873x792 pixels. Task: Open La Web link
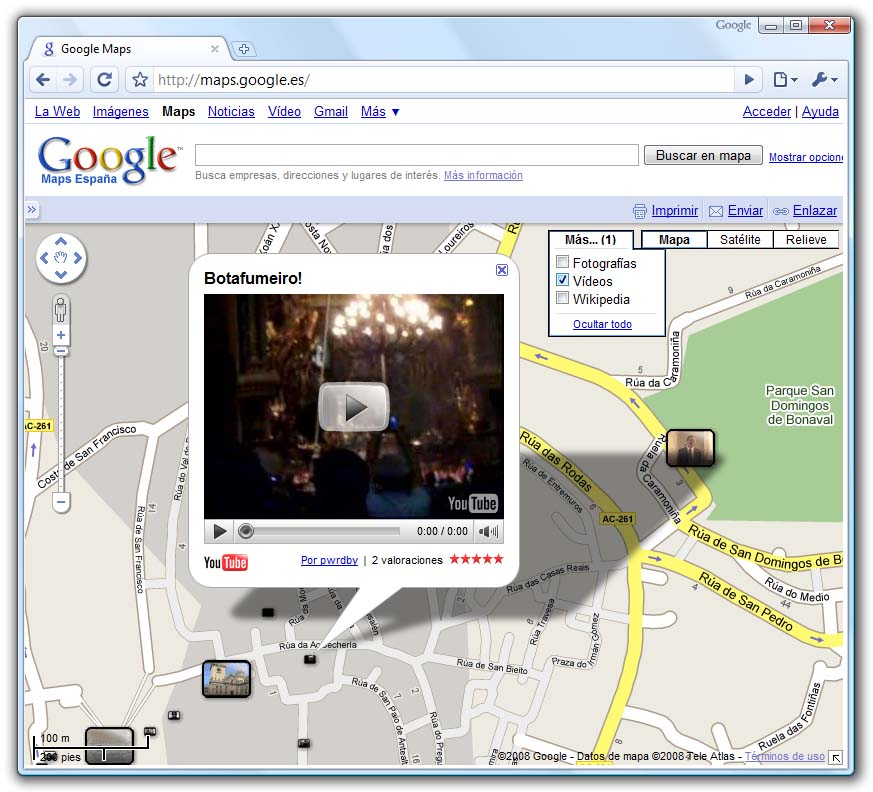(x=57, y=111)
